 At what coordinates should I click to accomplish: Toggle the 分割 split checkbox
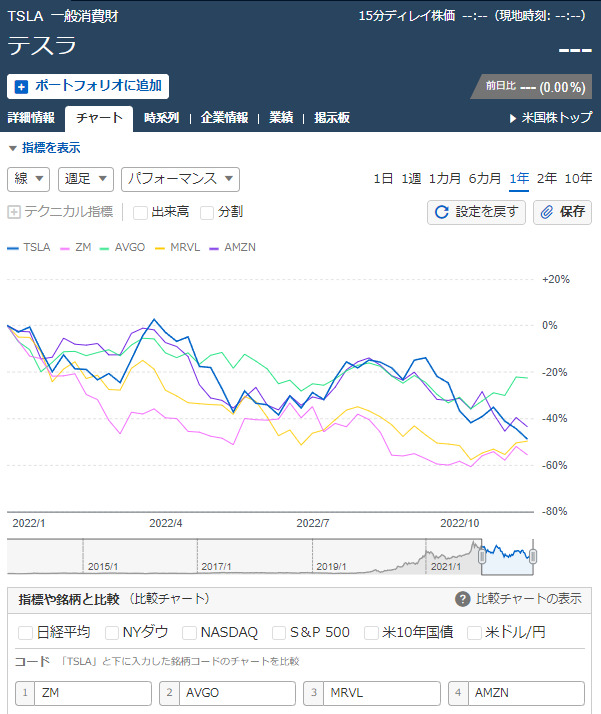[207, 212]
